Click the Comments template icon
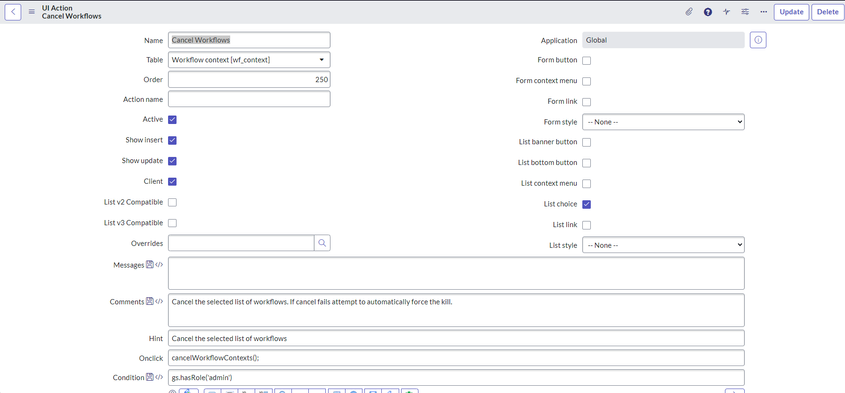The image size is (845, 393). click(x=150, y=301)
